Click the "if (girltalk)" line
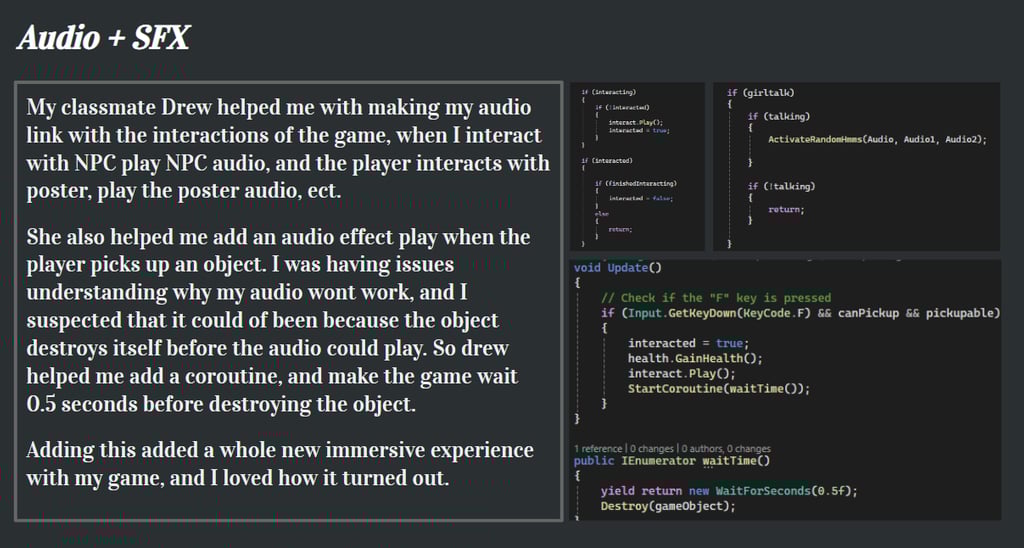This screenshot has height=548, width=1024. [761, 93]
